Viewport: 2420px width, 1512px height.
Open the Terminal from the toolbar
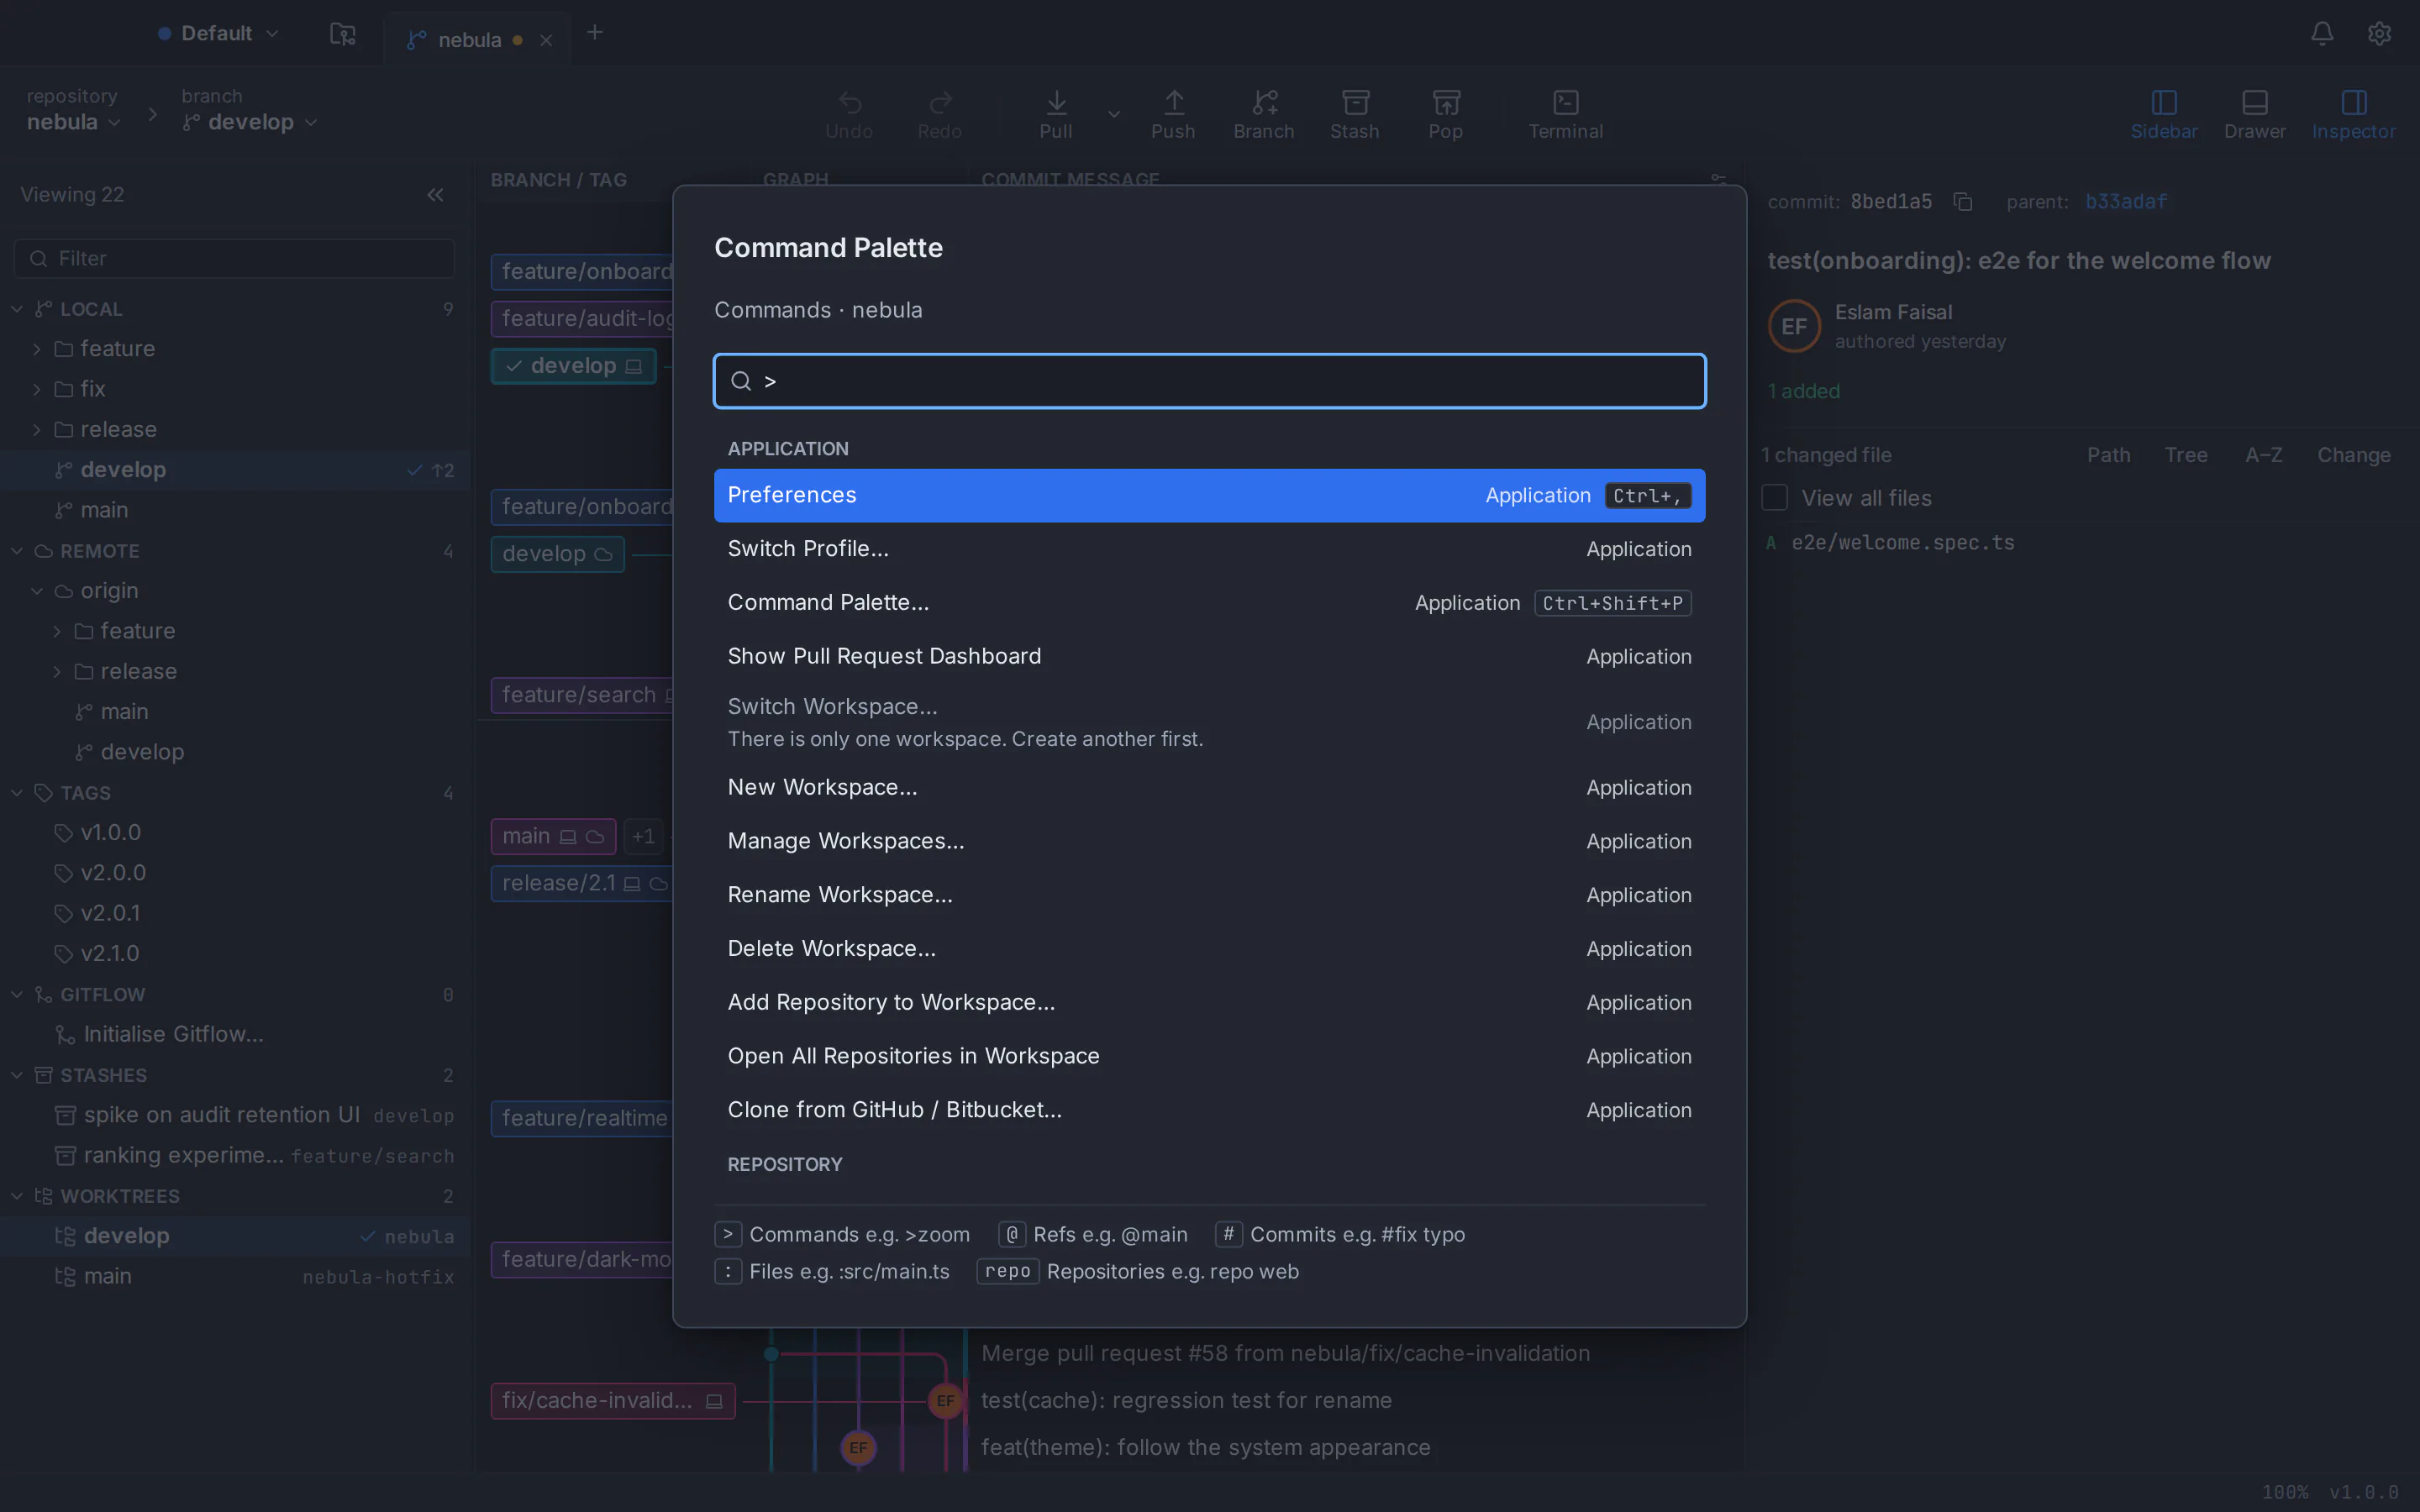click(x=1565, y=115)
